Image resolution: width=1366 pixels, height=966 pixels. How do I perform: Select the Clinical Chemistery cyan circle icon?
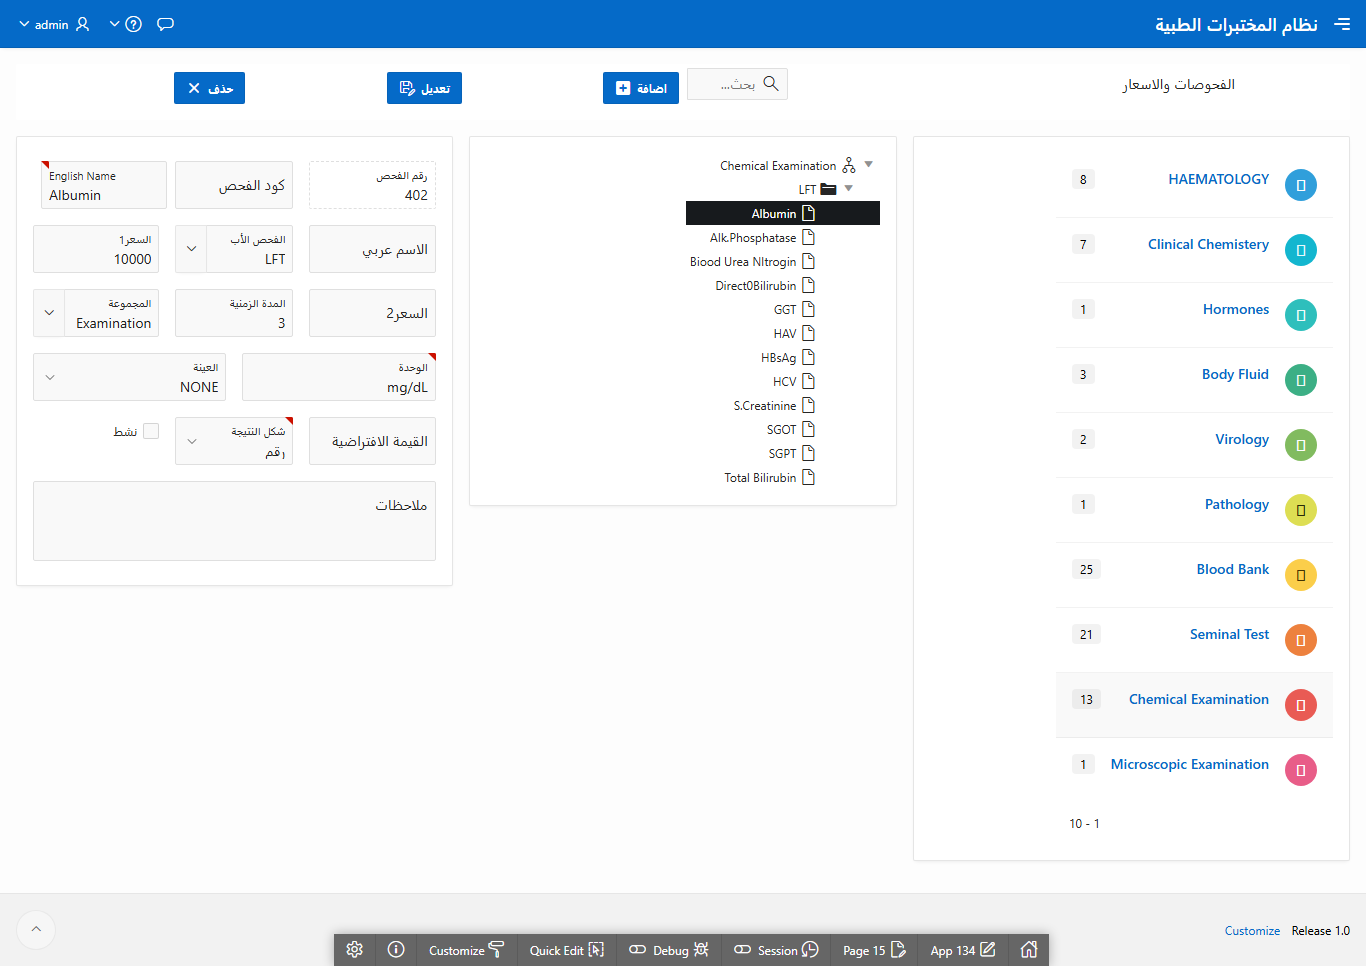(x=1301, y=250)
